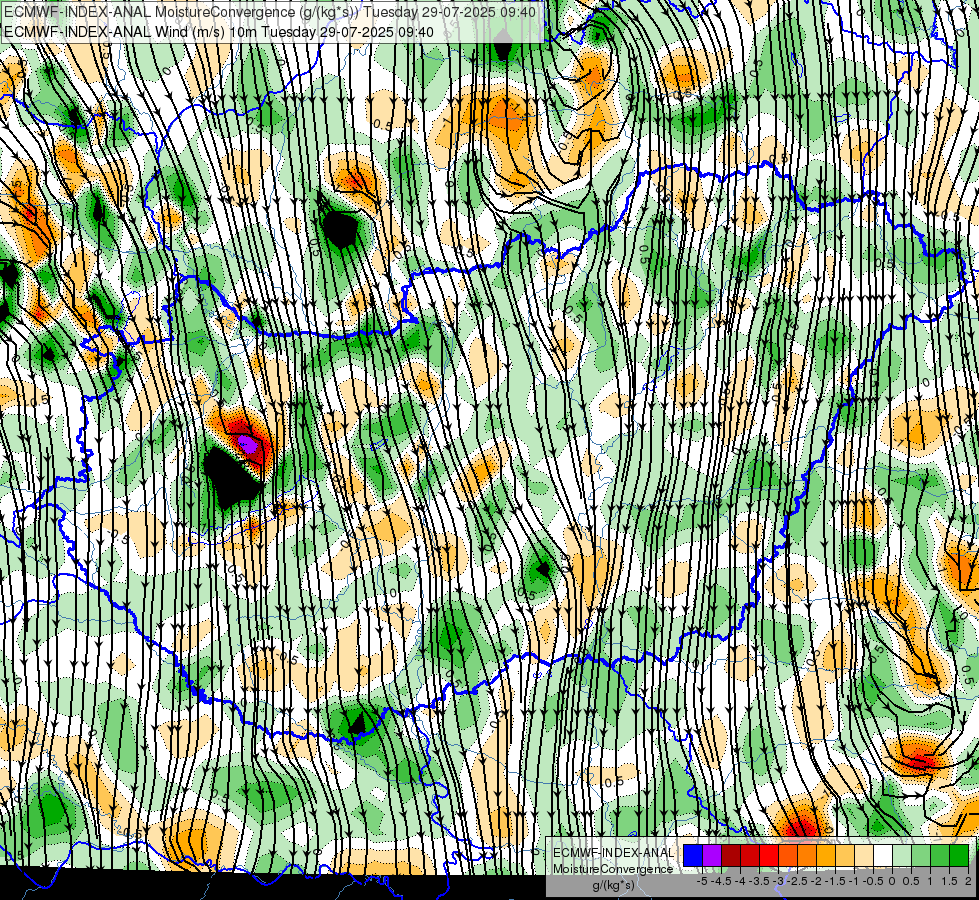Choose the amber -2 to -1.5 swatch

pos(826,855)
